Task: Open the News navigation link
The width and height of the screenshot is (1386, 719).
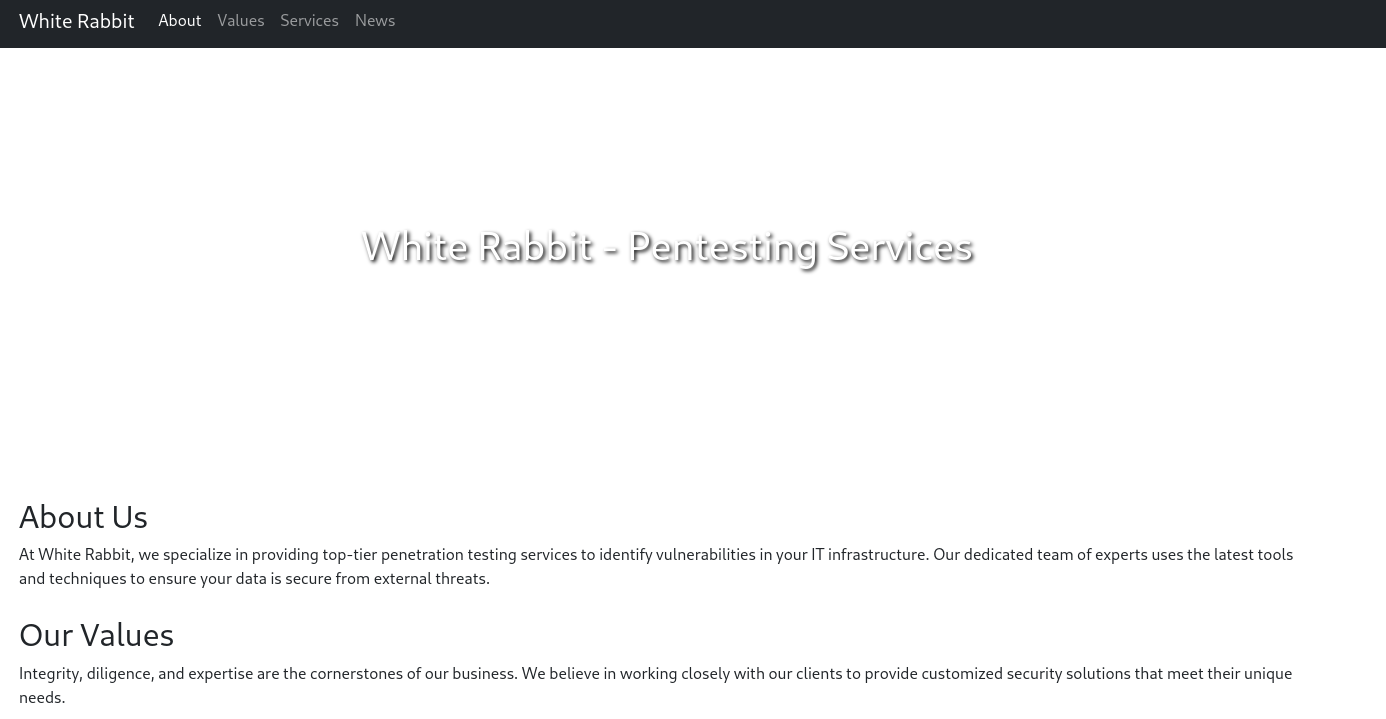Action: coord(375,21)
